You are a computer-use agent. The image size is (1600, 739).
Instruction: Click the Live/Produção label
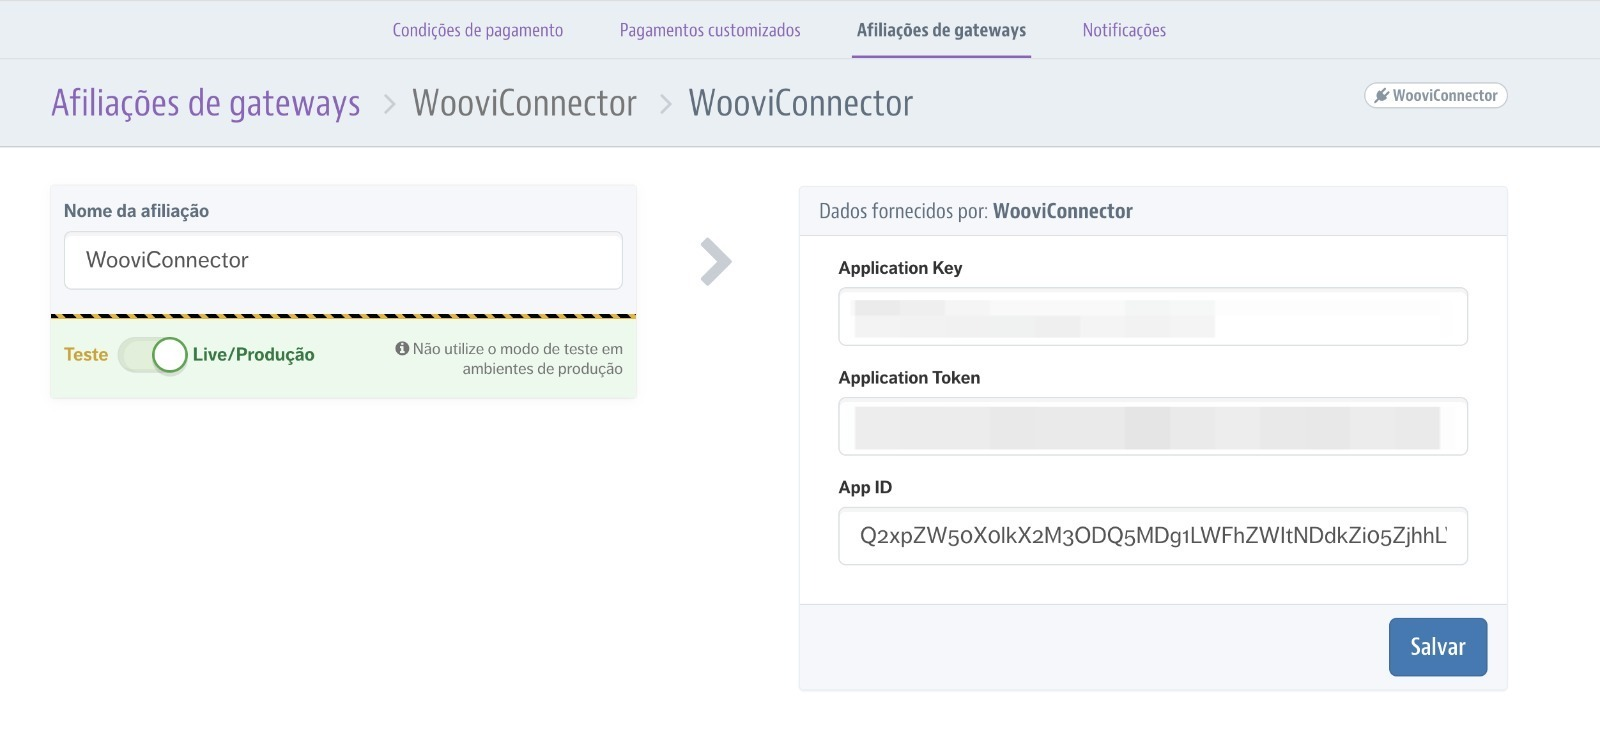[x=253, y=355]
